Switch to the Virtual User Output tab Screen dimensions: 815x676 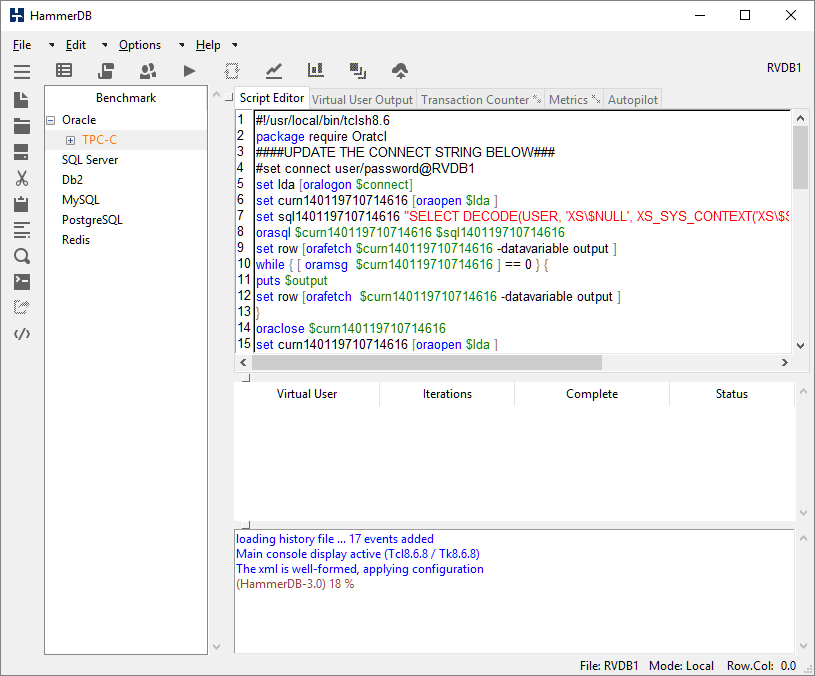pos(362,99)
